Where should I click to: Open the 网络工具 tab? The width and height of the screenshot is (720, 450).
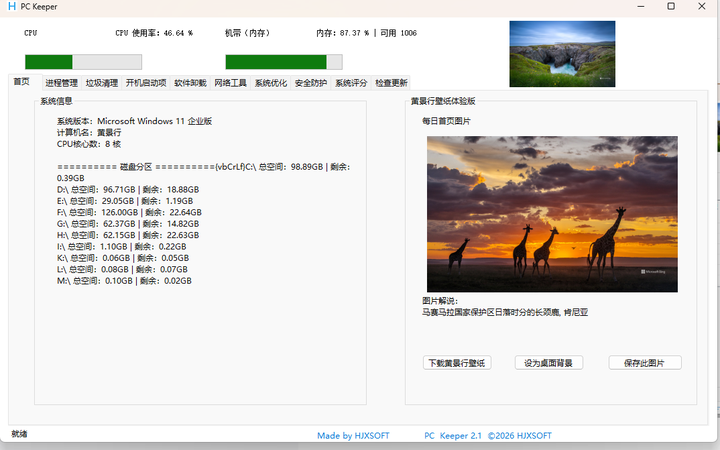coord(231,83)
